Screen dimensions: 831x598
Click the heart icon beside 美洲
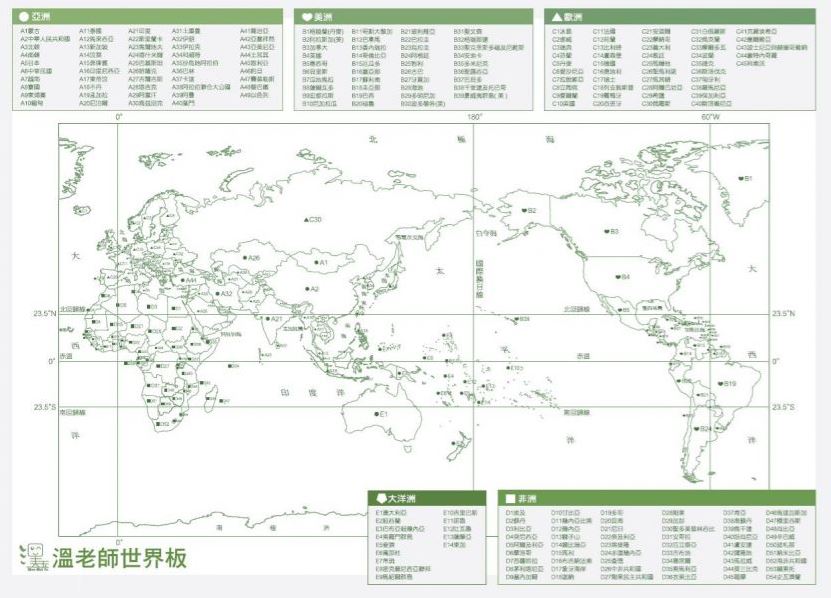308,17
